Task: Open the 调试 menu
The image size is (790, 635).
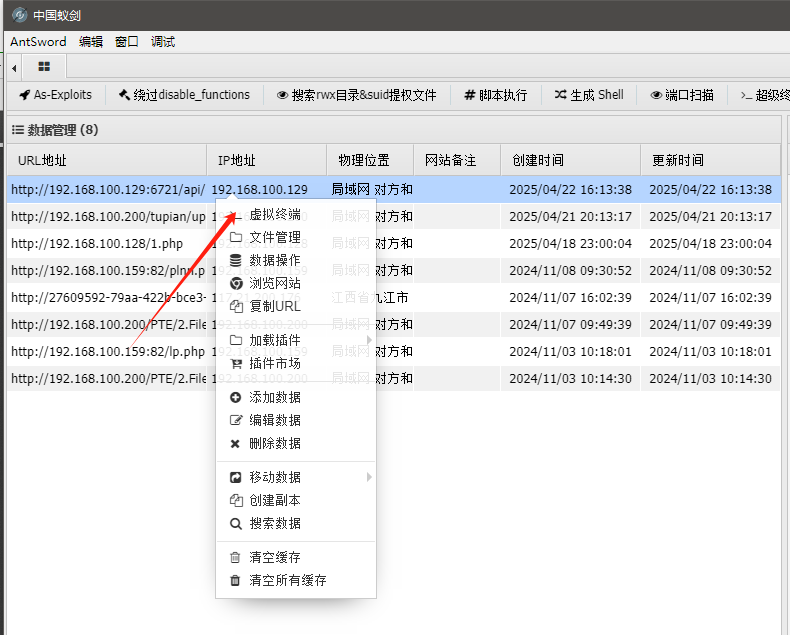Action: pos(163,42)
